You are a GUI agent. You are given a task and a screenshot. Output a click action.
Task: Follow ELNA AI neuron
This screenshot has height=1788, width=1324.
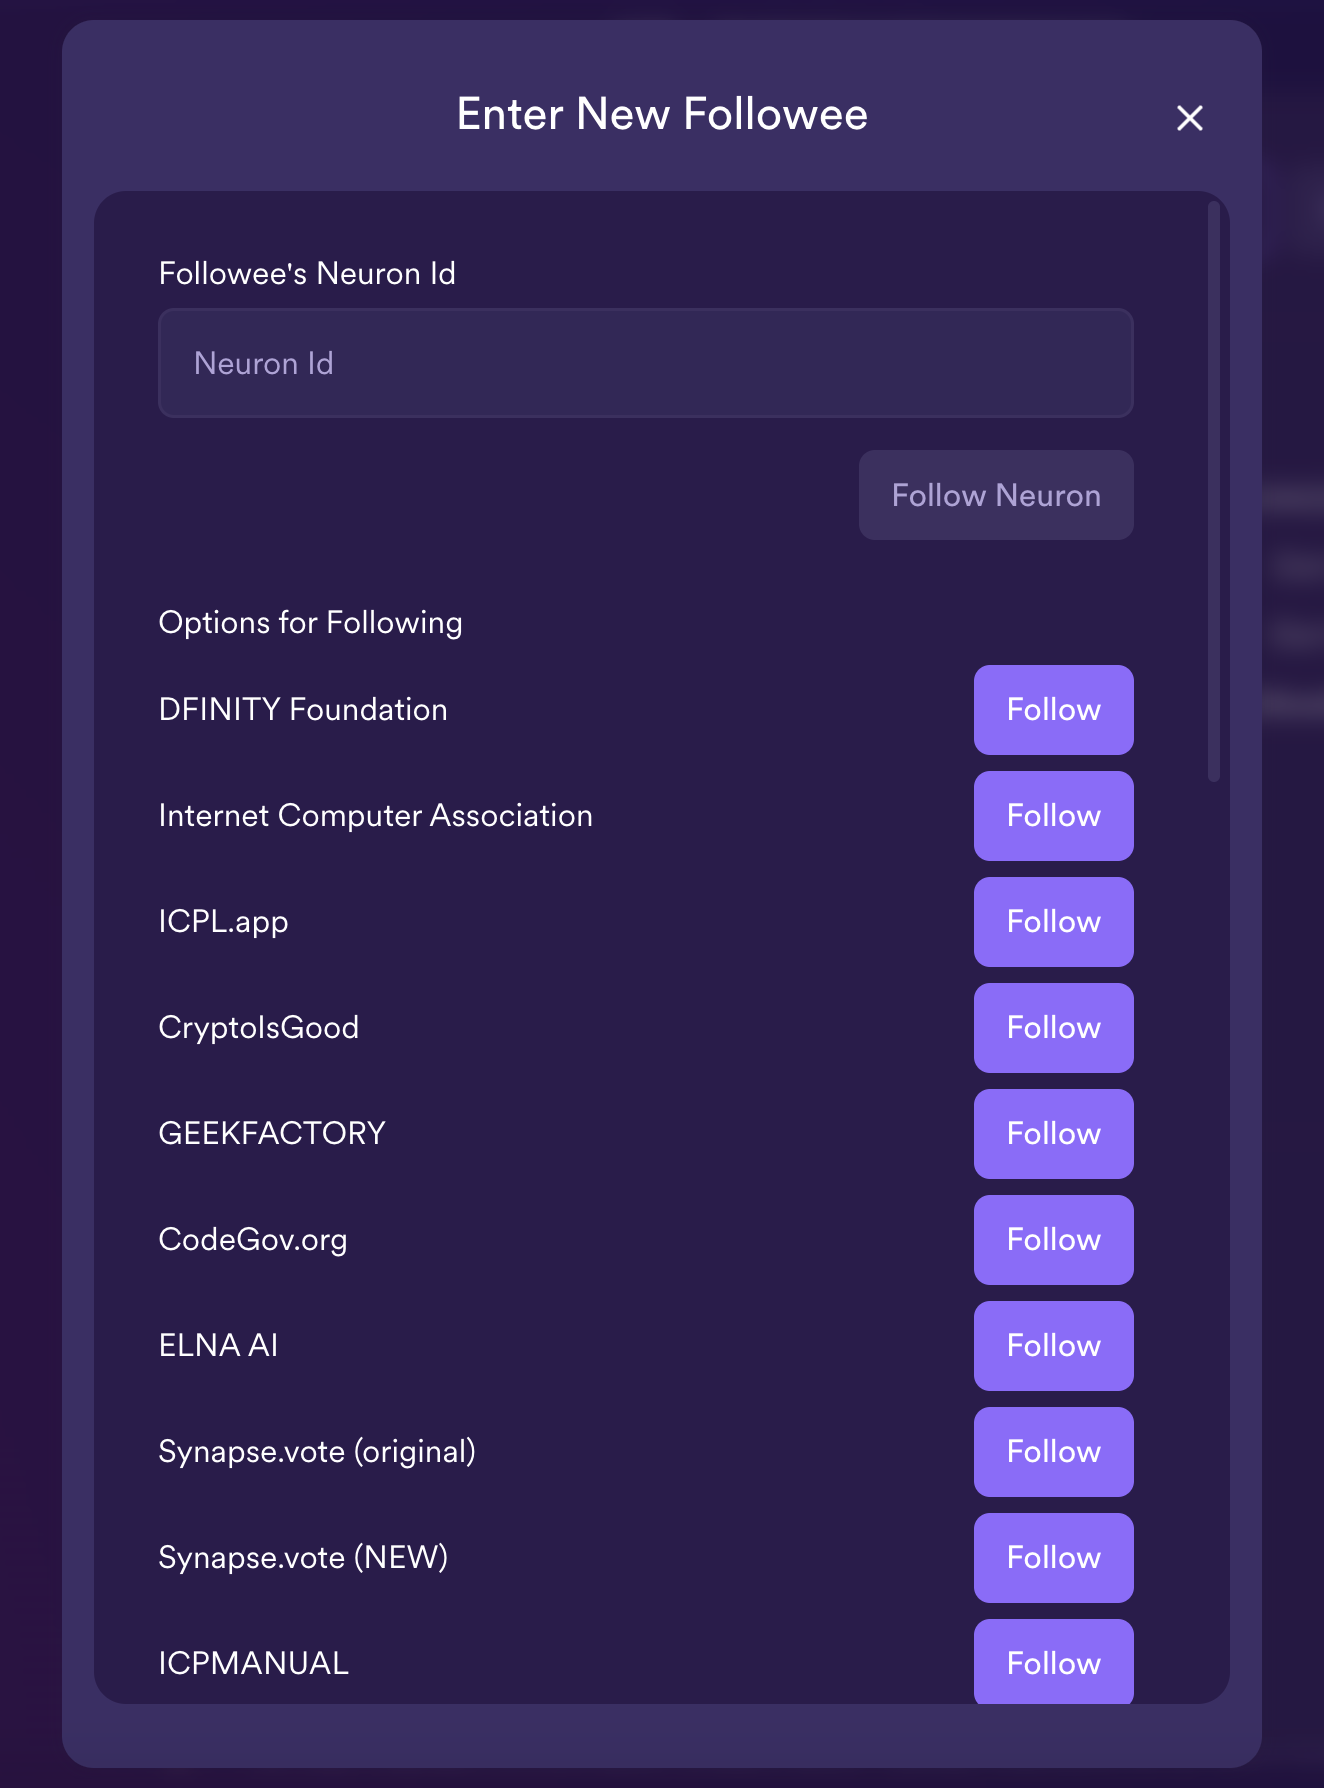pos(1053,1346)
